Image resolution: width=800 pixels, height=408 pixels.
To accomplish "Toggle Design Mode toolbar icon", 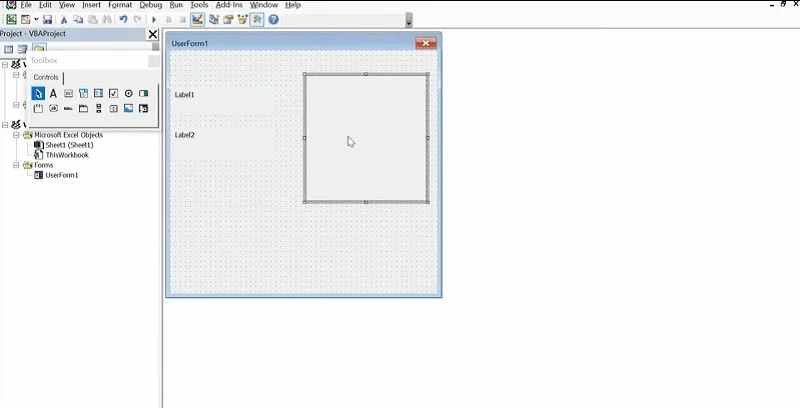I will (197, 19).
